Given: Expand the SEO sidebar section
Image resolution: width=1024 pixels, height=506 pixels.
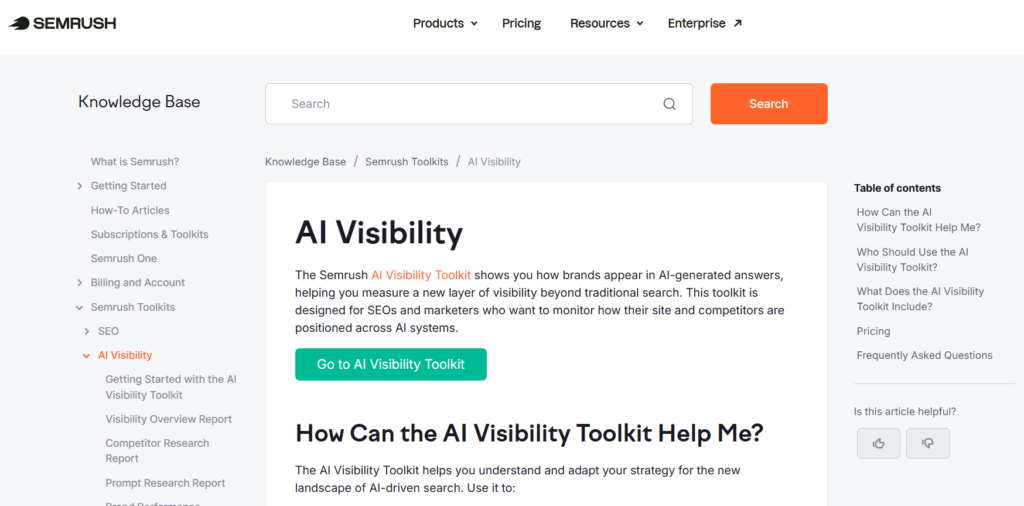Looking at the screenshot, I should [87, 331].
